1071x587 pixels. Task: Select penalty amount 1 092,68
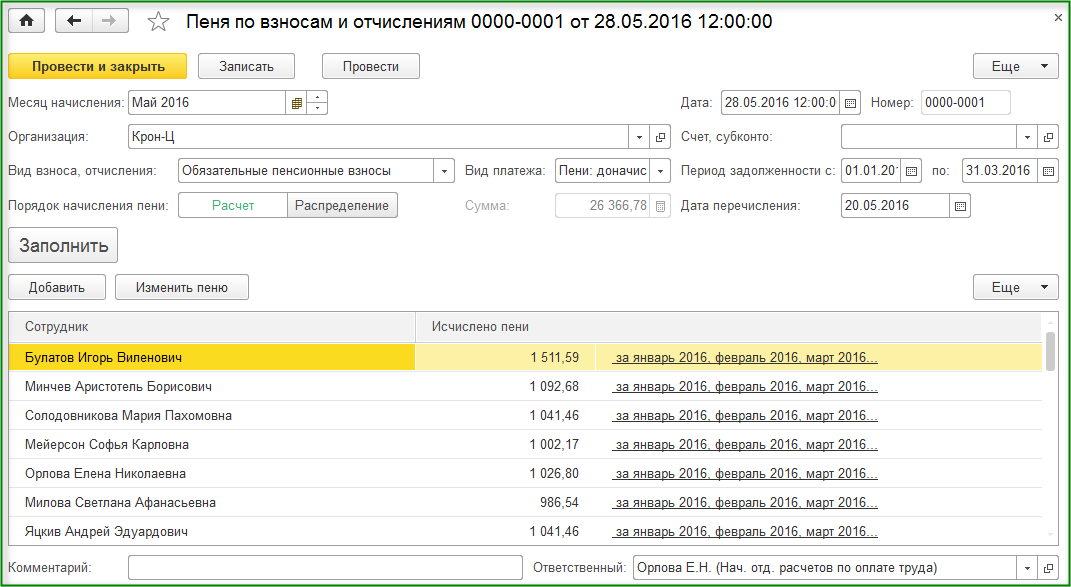pyautogui.click(x=554, y=387)
